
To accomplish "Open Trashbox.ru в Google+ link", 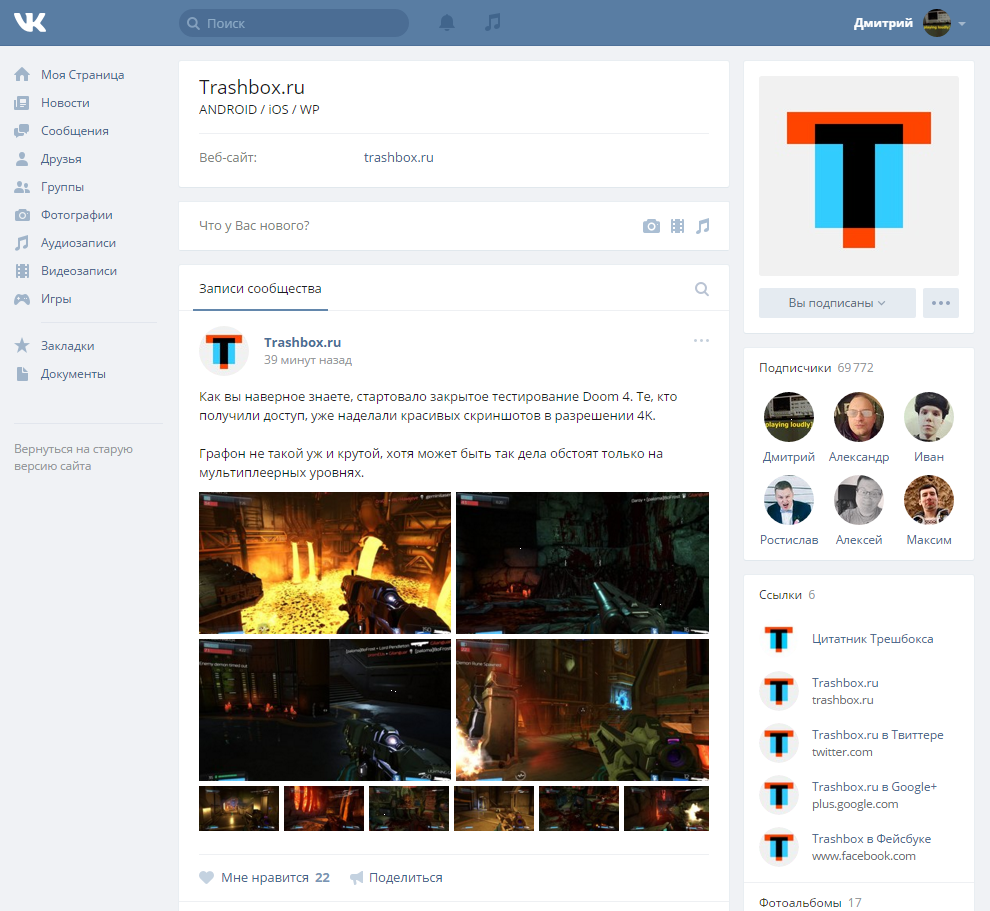I will (874, 787).
